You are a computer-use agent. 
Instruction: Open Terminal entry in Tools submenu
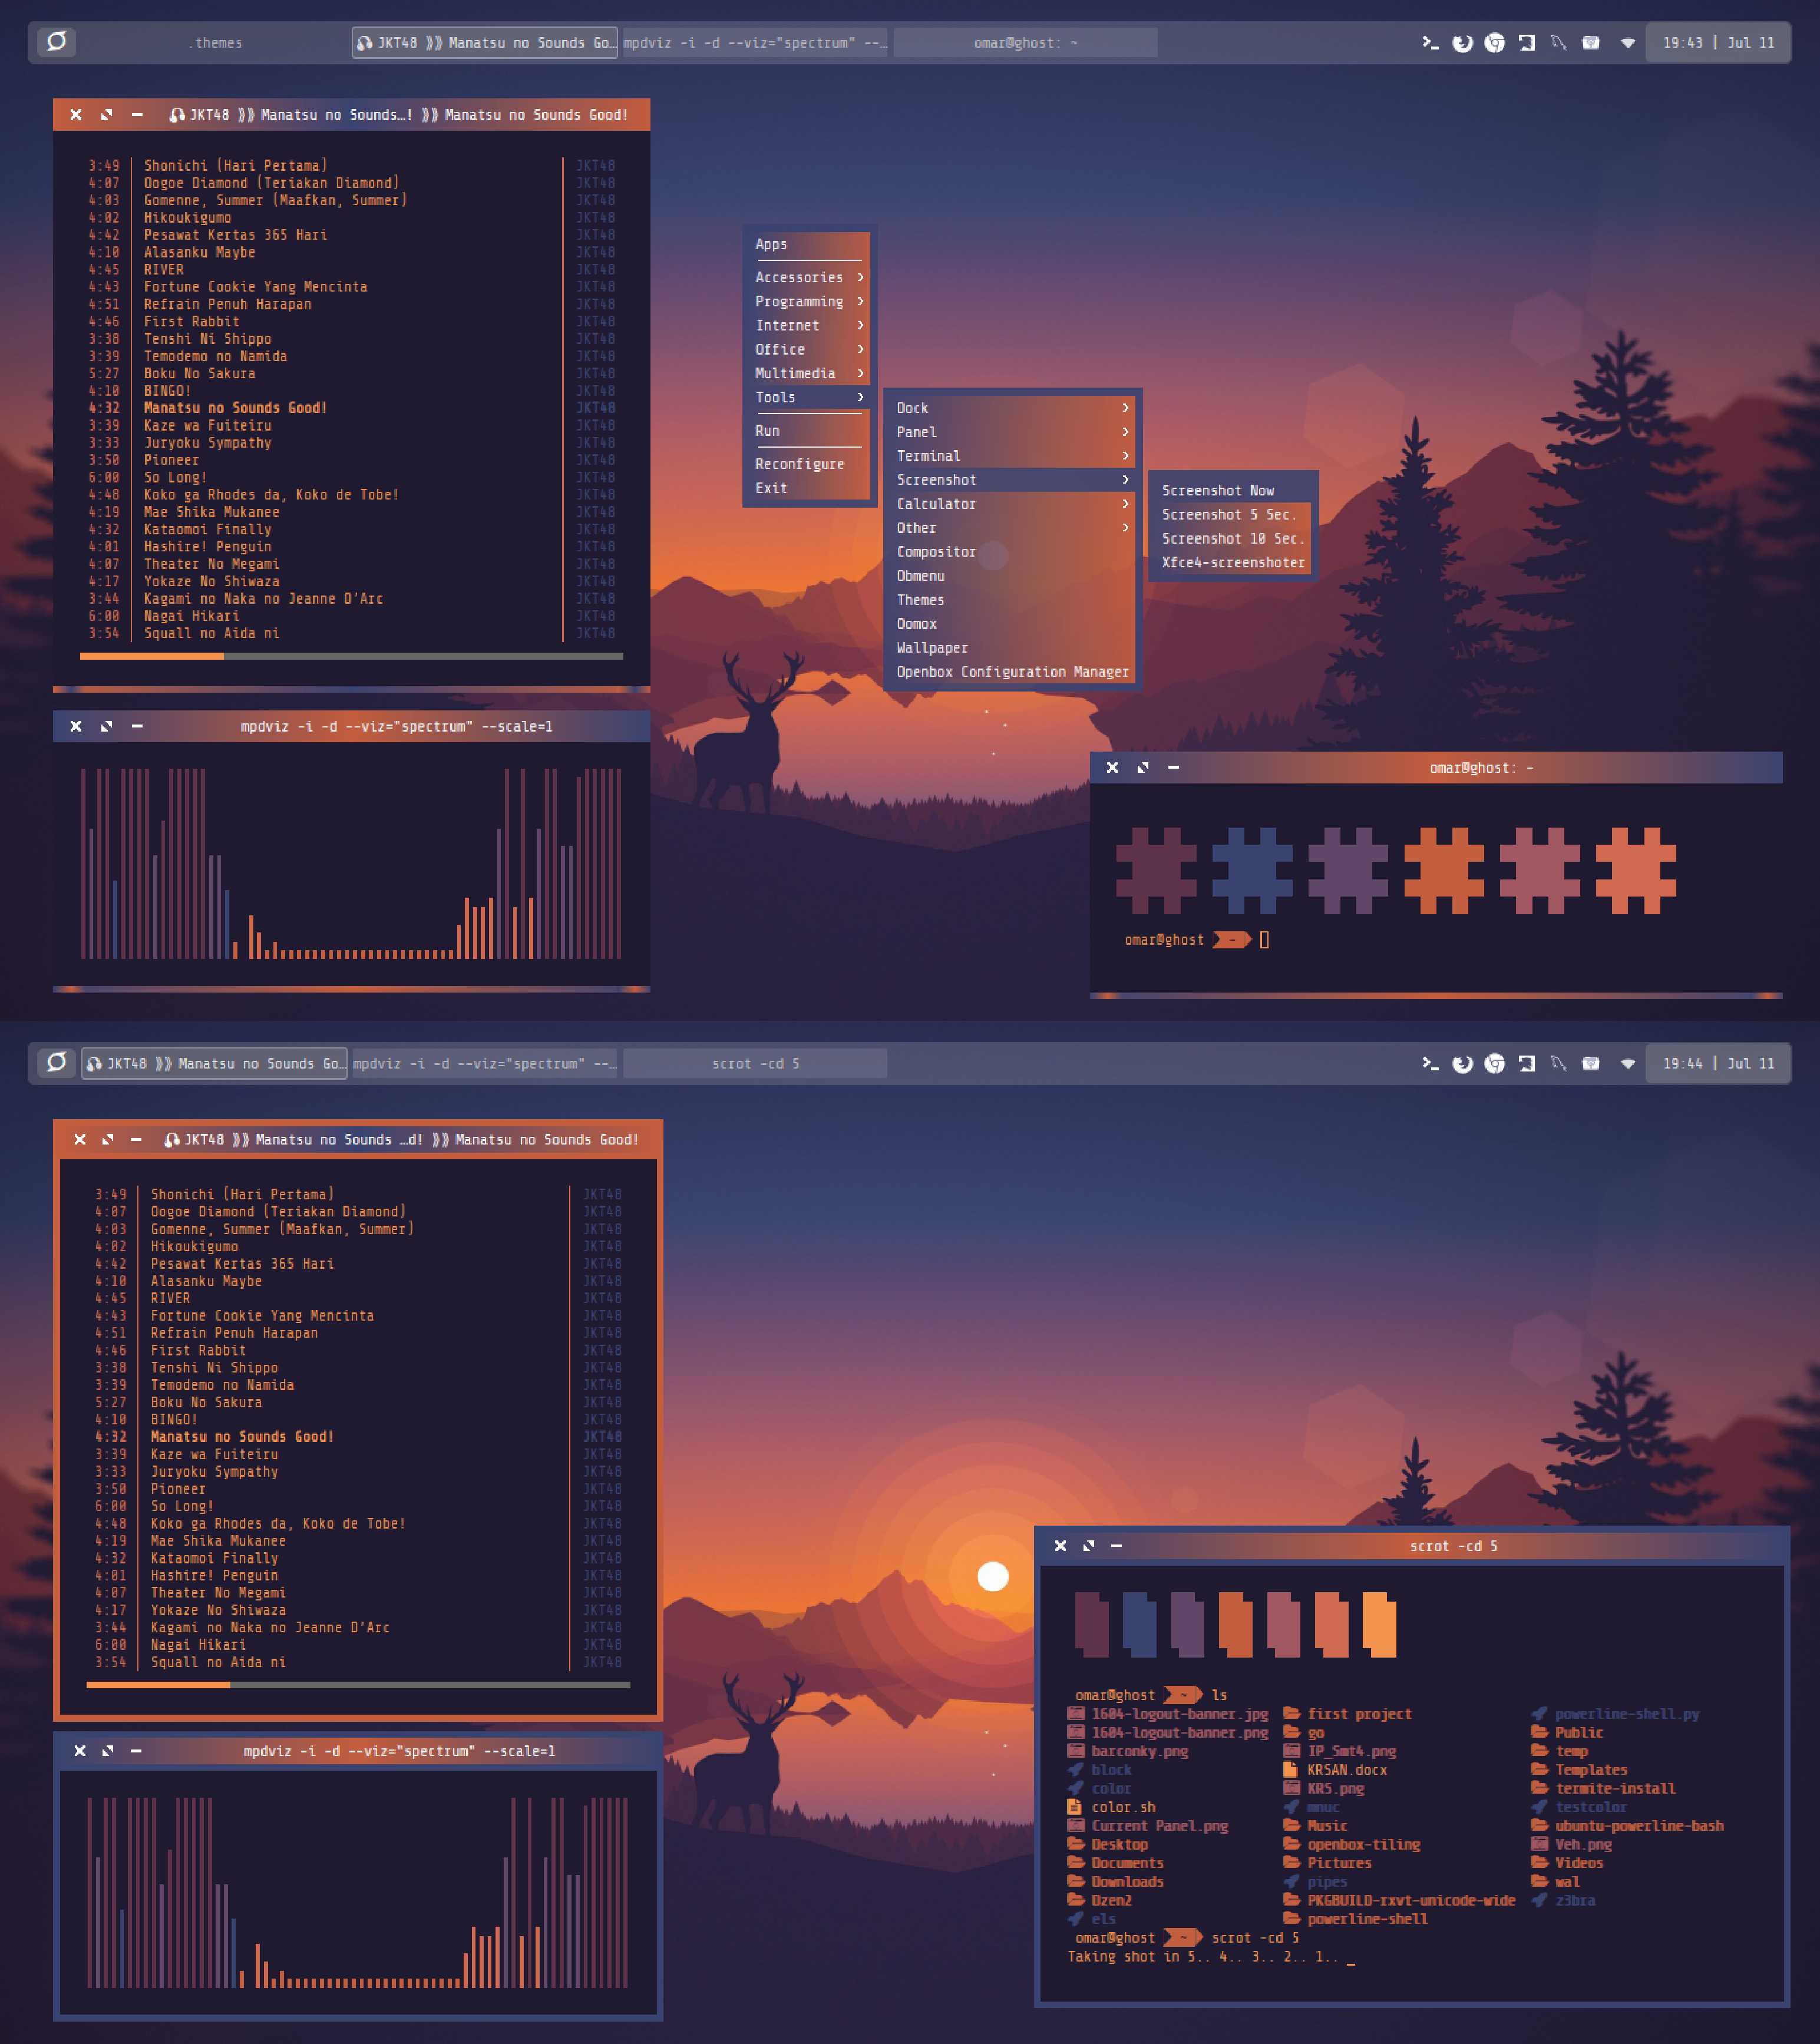coord(1013,456)
